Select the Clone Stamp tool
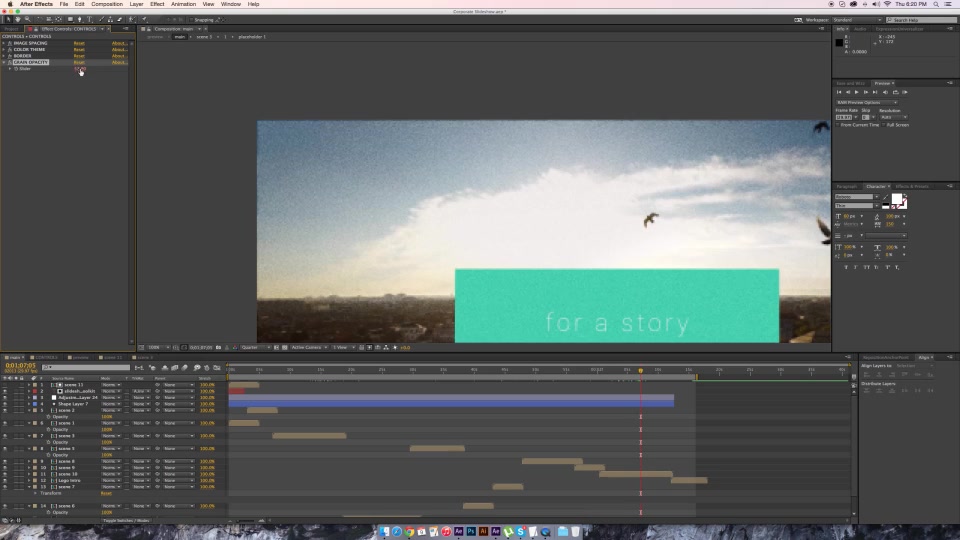The image size is (960, 540). 110,20
